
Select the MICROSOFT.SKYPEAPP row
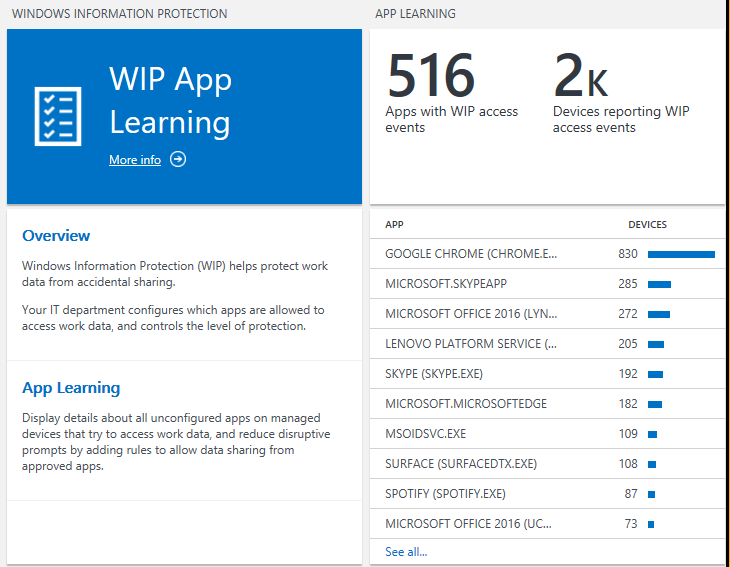[x=548, y=284]
